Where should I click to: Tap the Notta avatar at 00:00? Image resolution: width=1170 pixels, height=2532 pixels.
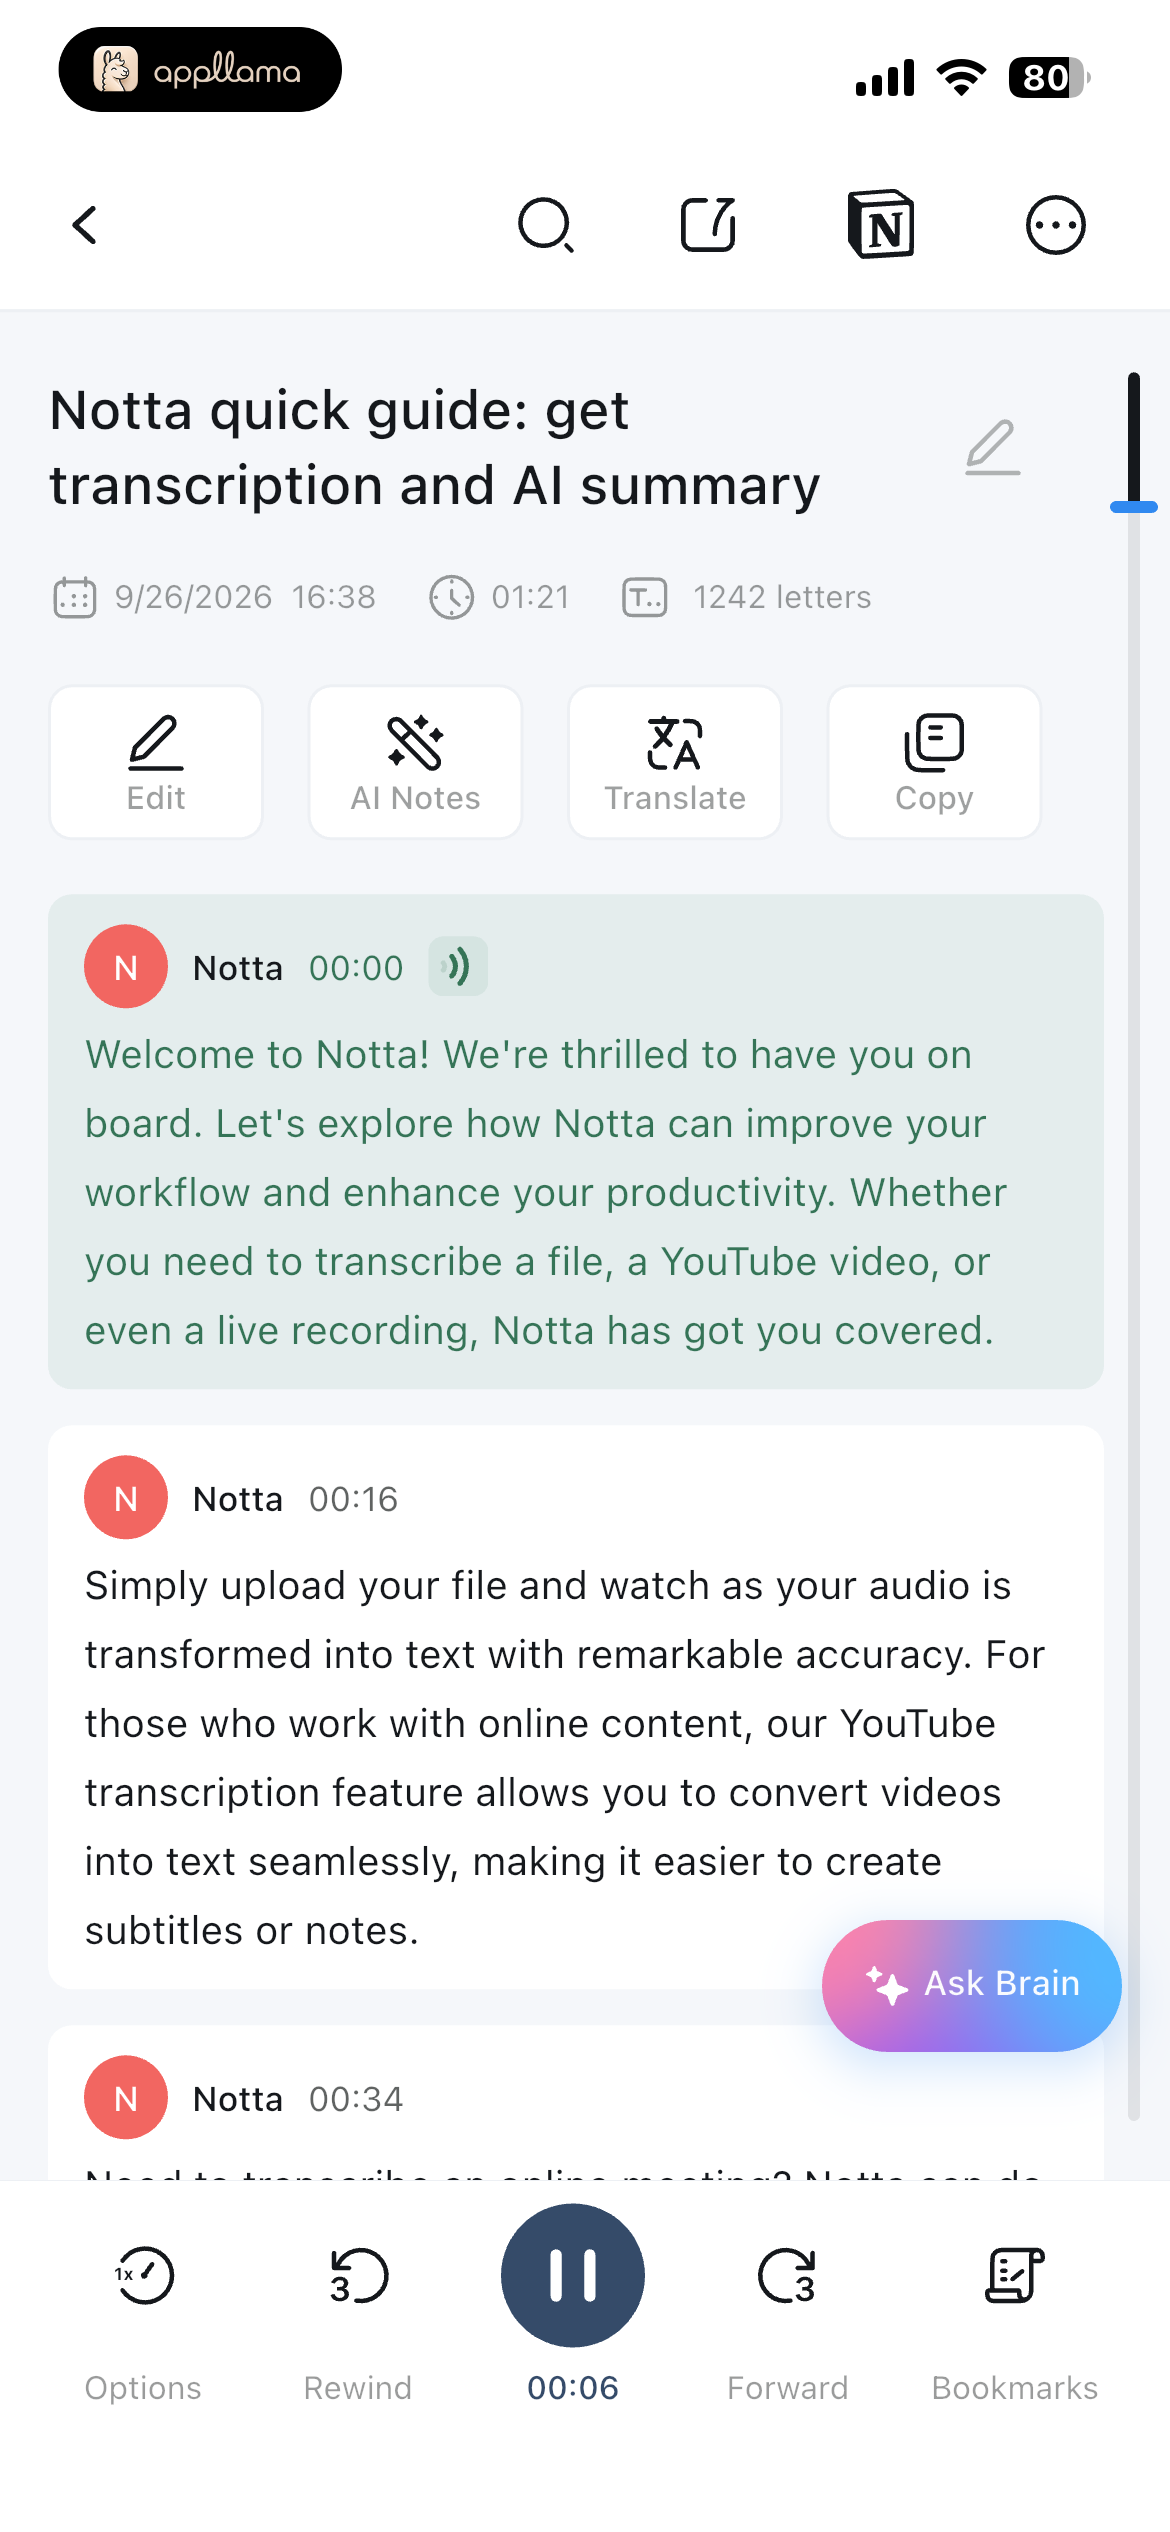click(x=126, y=967)
